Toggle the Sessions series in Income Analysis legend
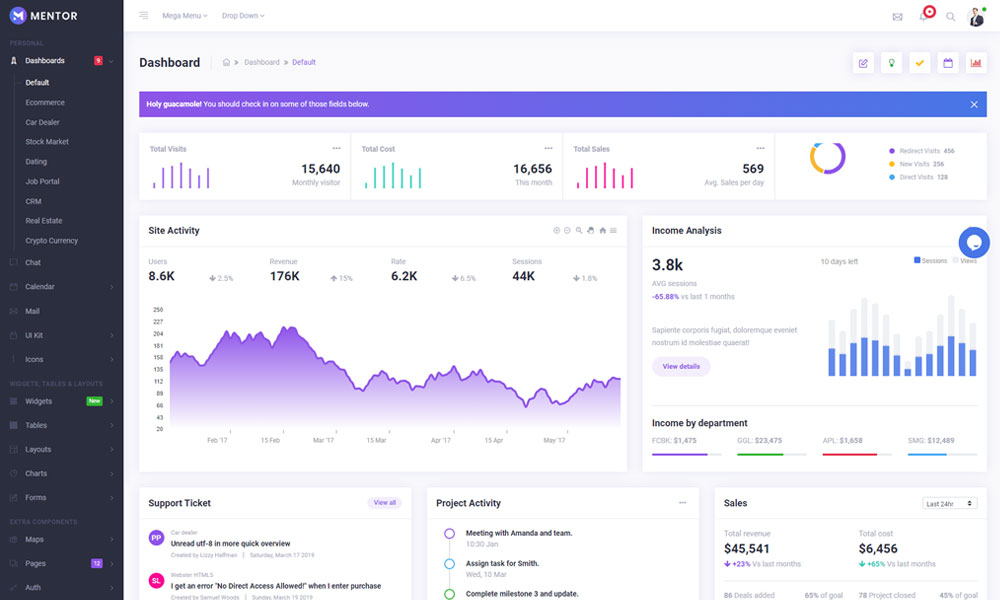This screenshot has height=600, width=1000. coord(931,261)
